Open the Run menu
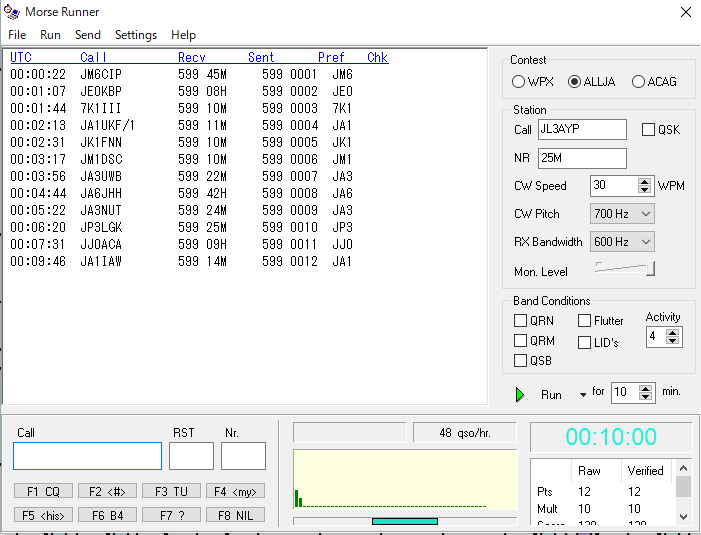 click(x=50, y=35)
